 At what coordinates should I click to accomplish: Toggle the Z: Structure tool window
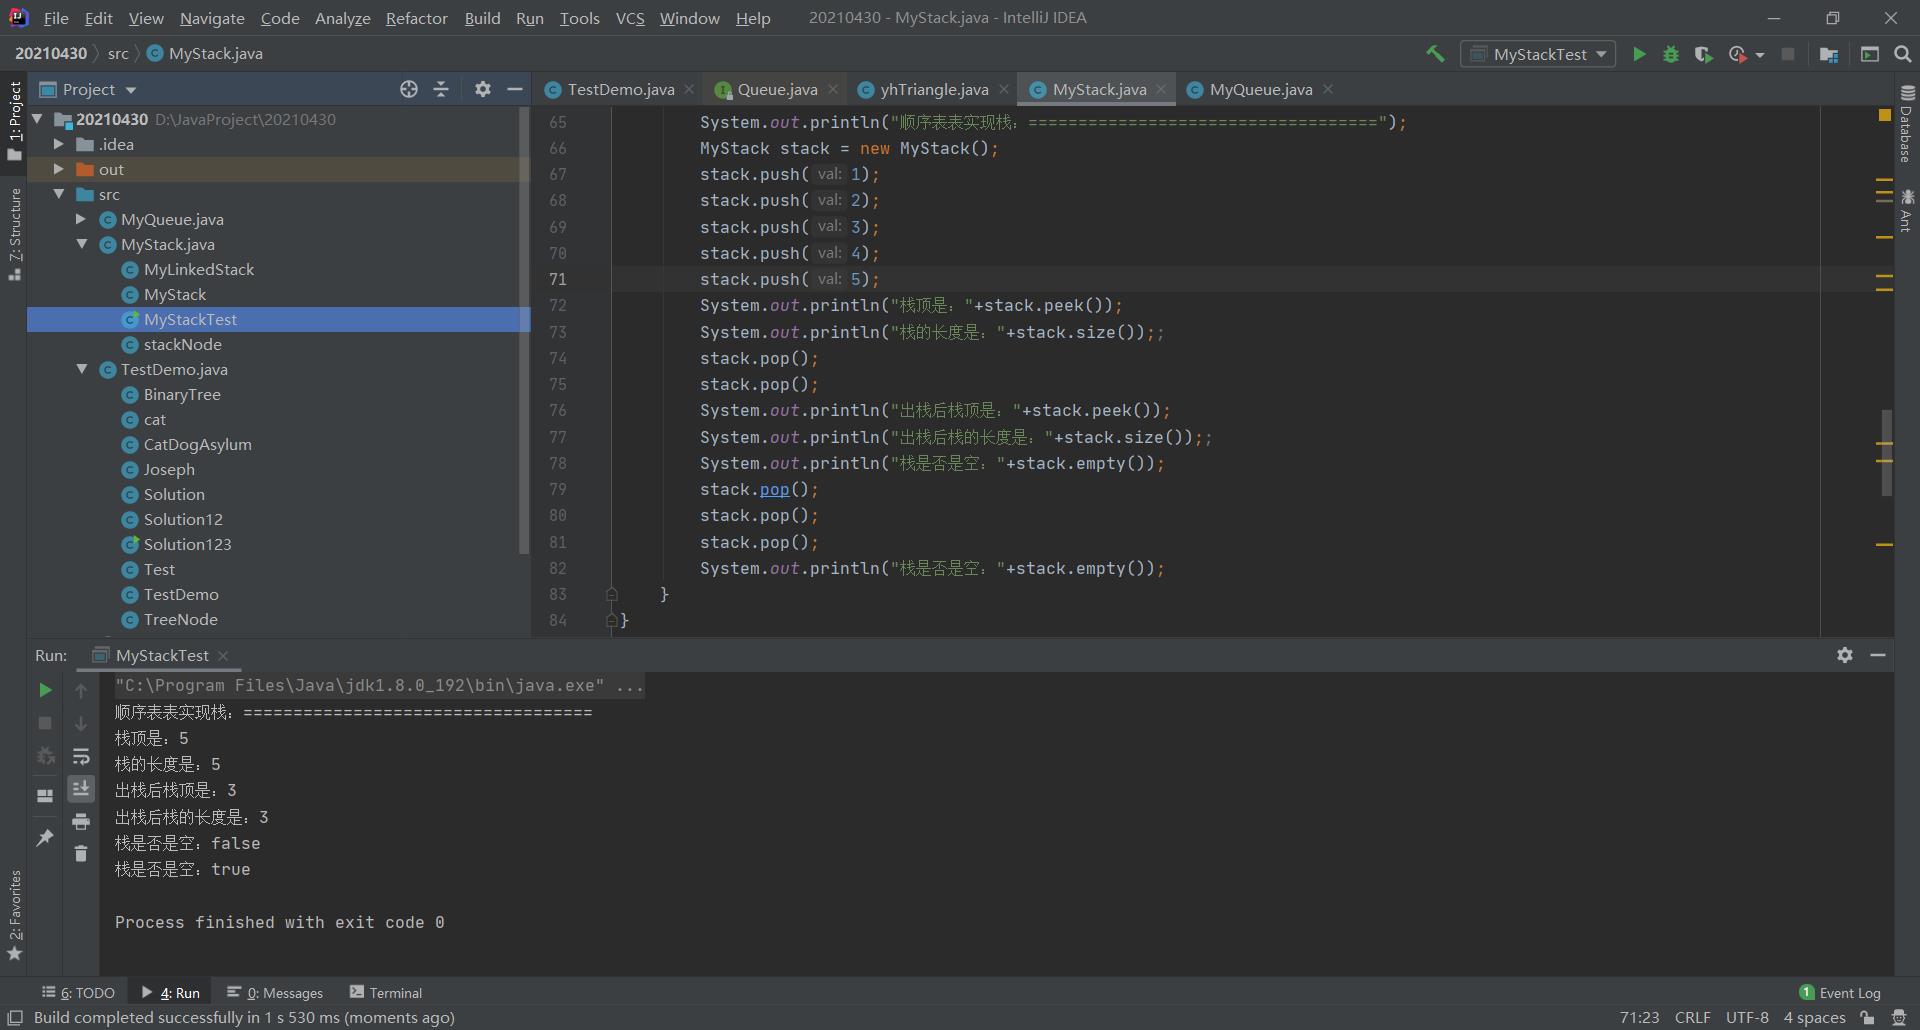click(x=14, y=233)
